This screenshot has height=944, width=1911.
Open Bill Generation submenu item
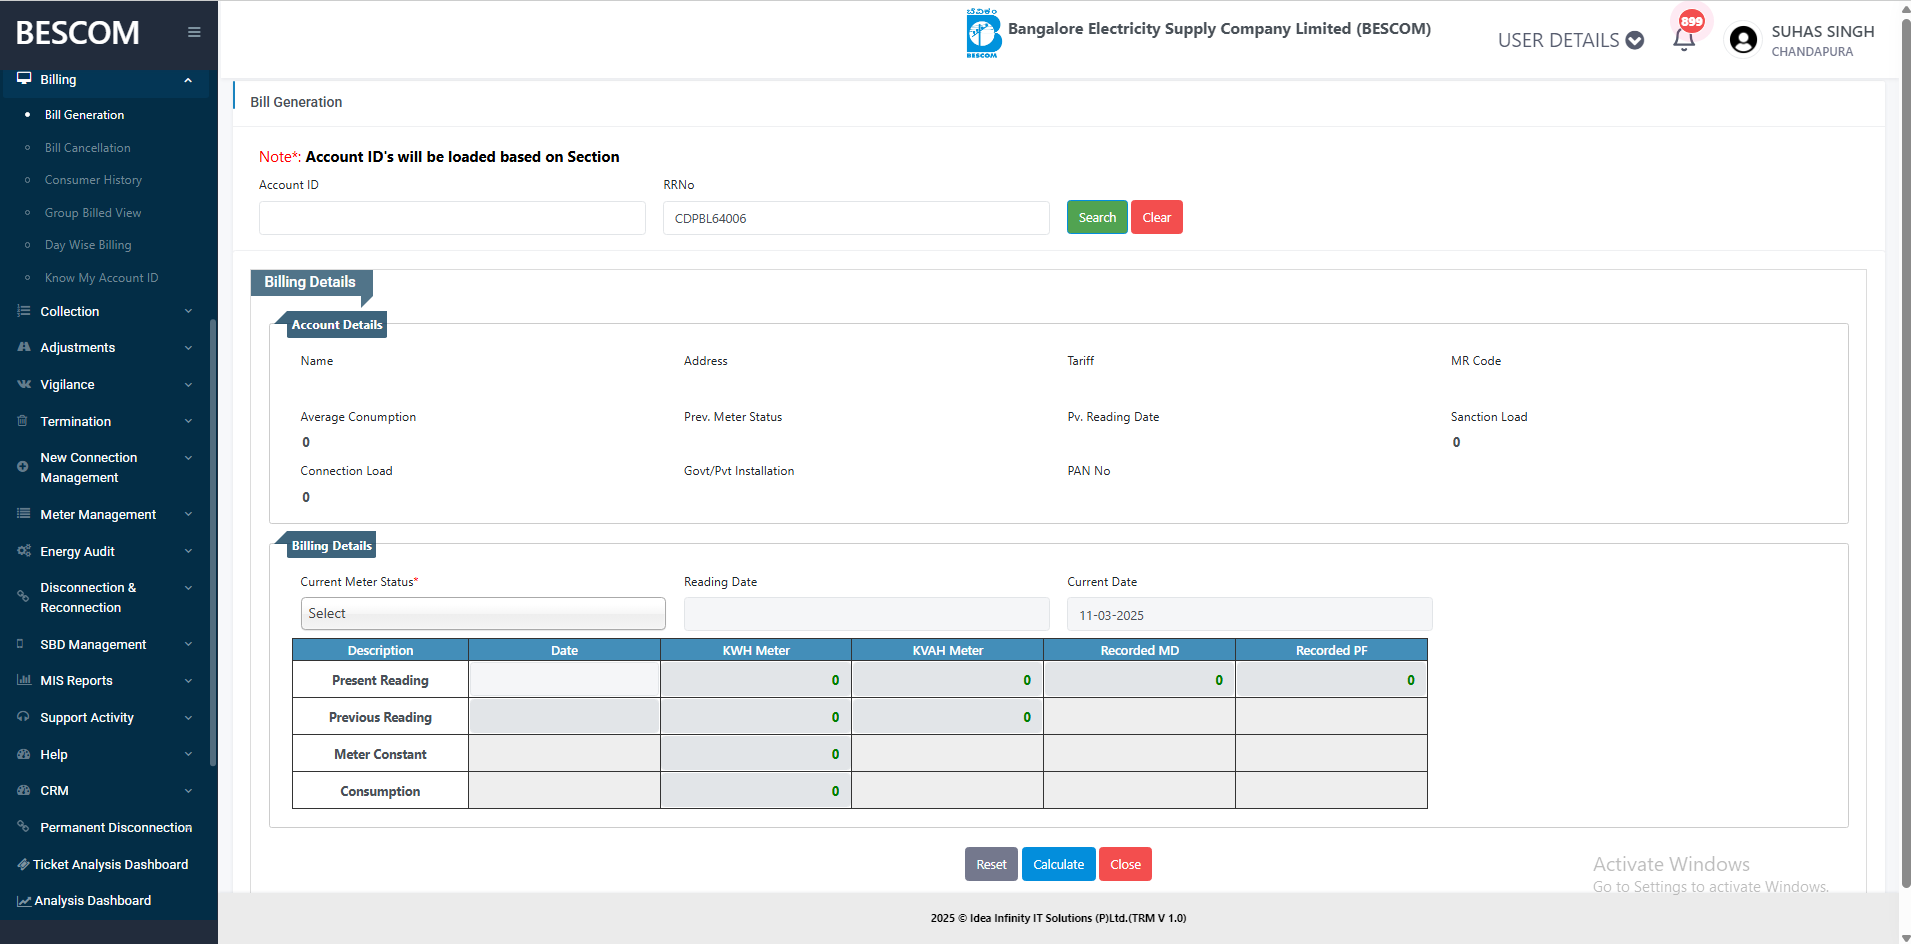(84, 115)
